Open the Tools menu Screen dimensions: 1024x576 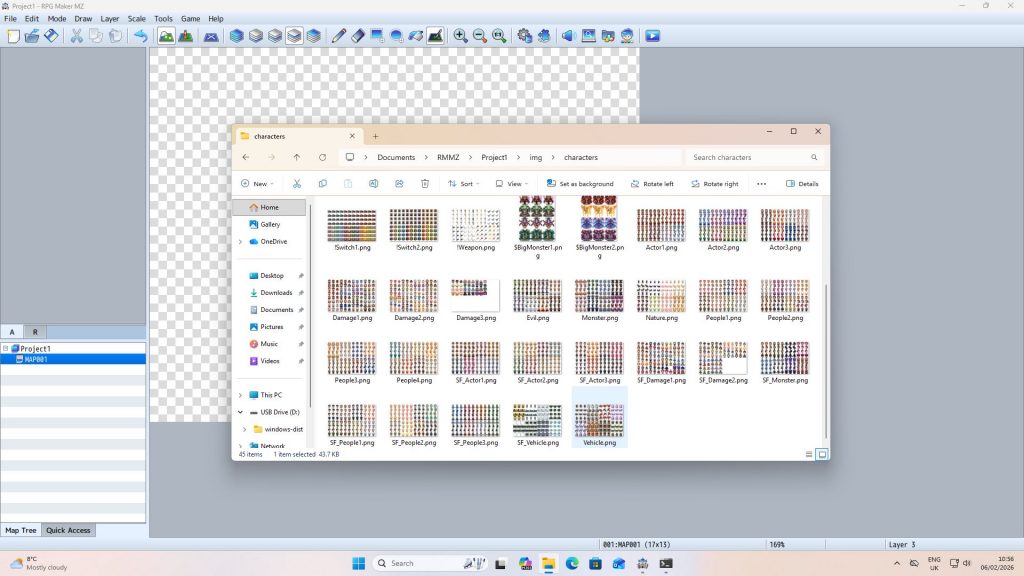coord(163,18)
